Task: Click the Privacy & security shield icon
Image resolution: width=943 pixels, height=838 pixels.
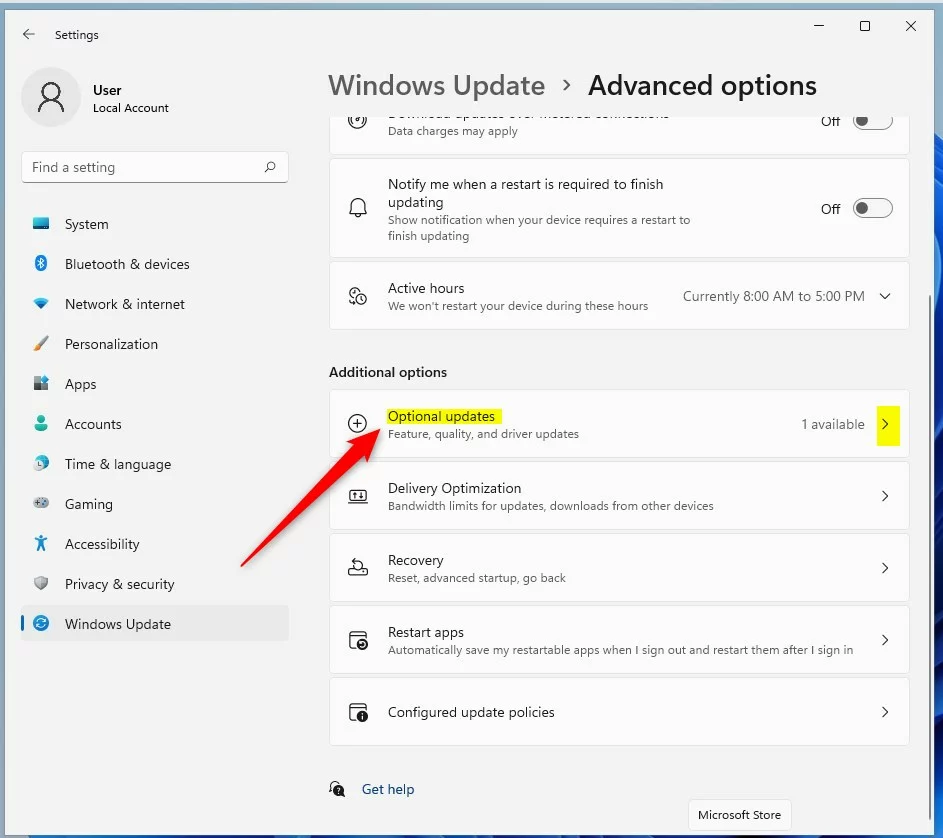Action: pyautogui.click(x=41, y=584)
